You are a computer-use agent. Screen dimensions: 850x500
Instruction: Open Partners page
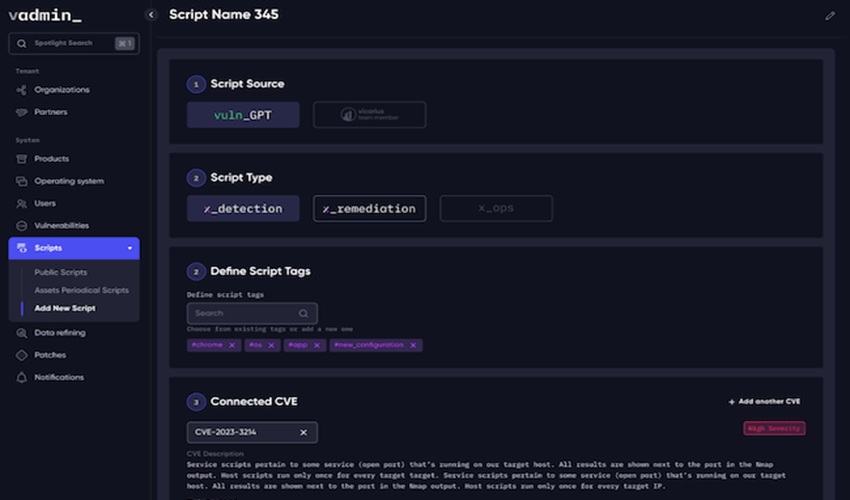click(x=51, y=112)
